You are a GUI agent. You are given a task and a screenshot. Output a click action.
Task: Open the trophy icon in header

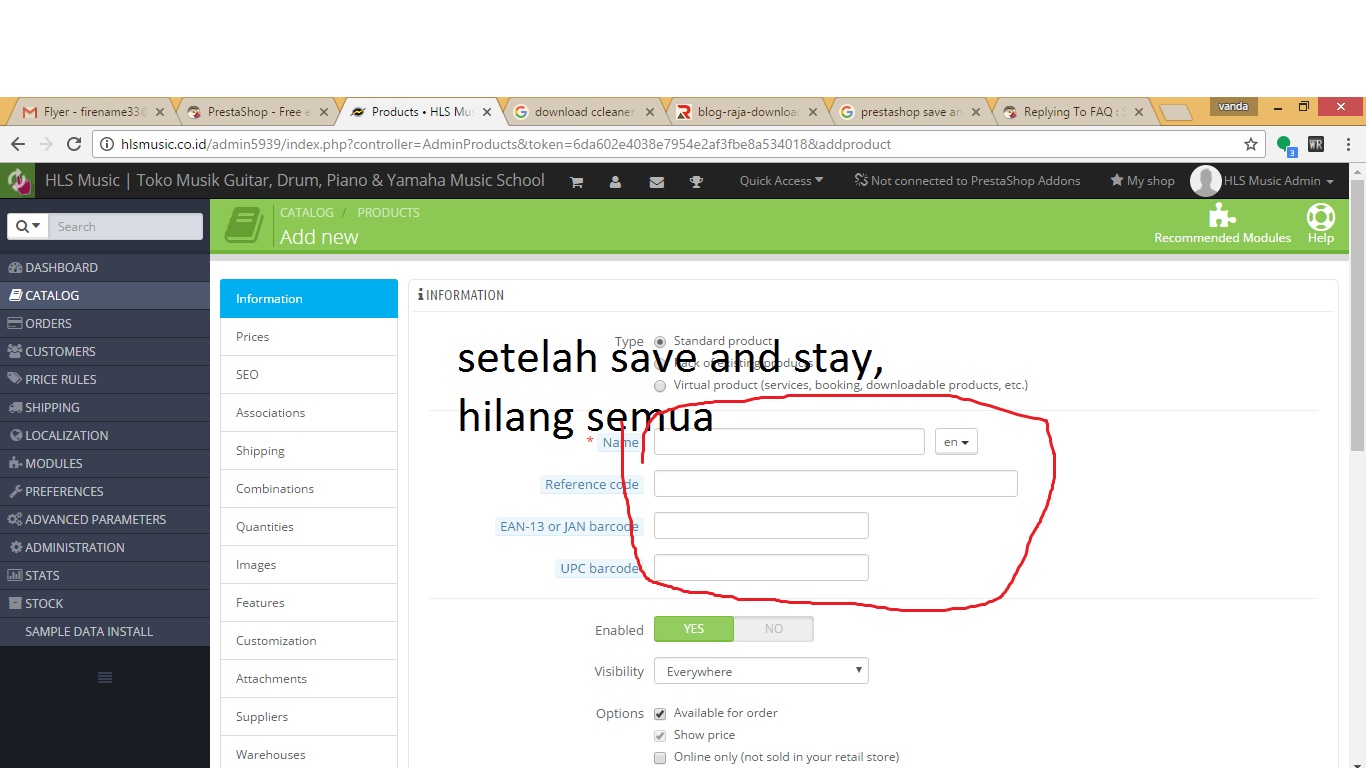coord(697,182)
